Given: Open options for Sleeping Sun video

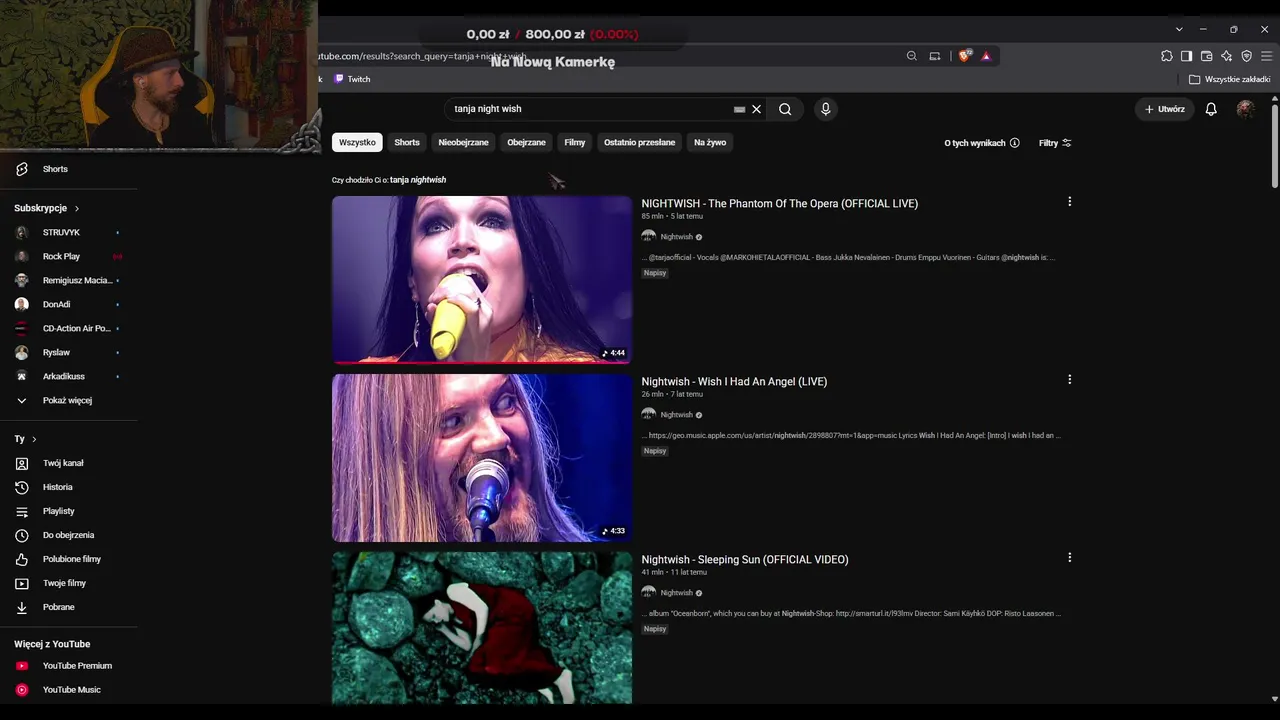Looking at the screenshot, I should [1069, 558].
